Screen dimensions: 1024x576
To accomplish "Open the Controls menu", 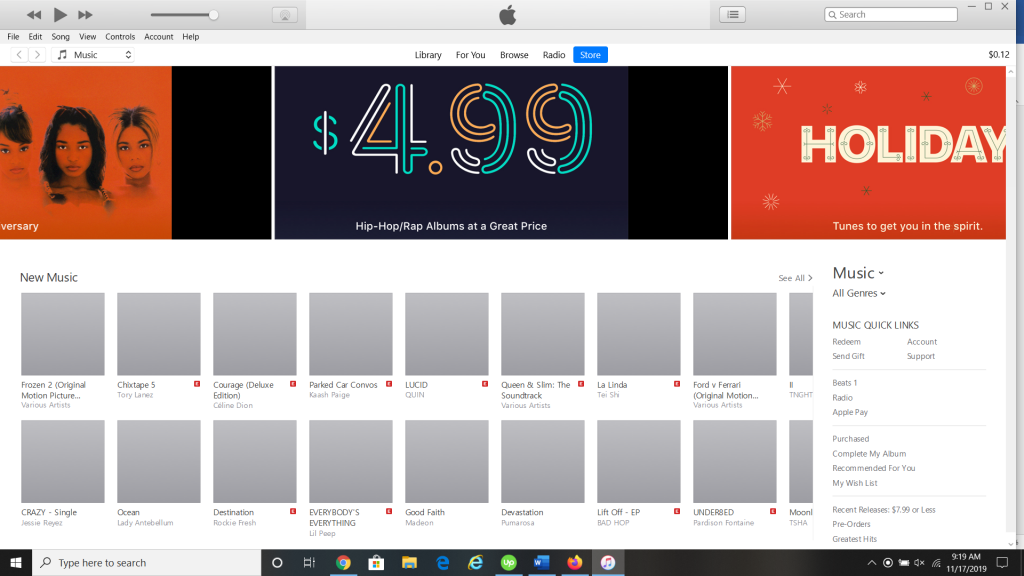I will coord(120,37).
